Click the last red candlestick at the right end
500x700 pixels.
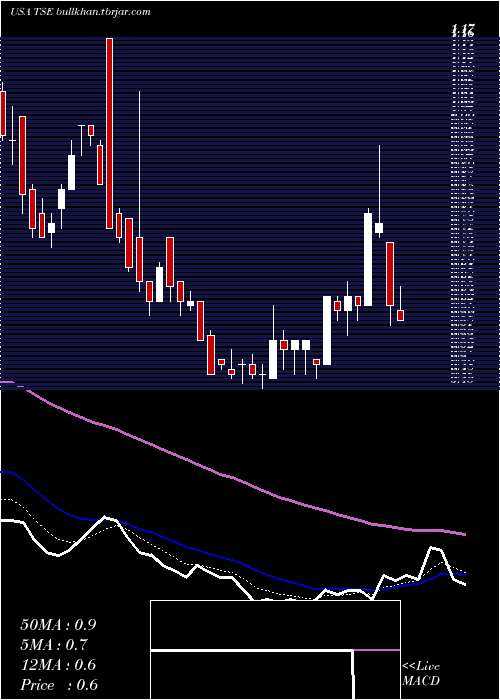(x=400, y=315)
